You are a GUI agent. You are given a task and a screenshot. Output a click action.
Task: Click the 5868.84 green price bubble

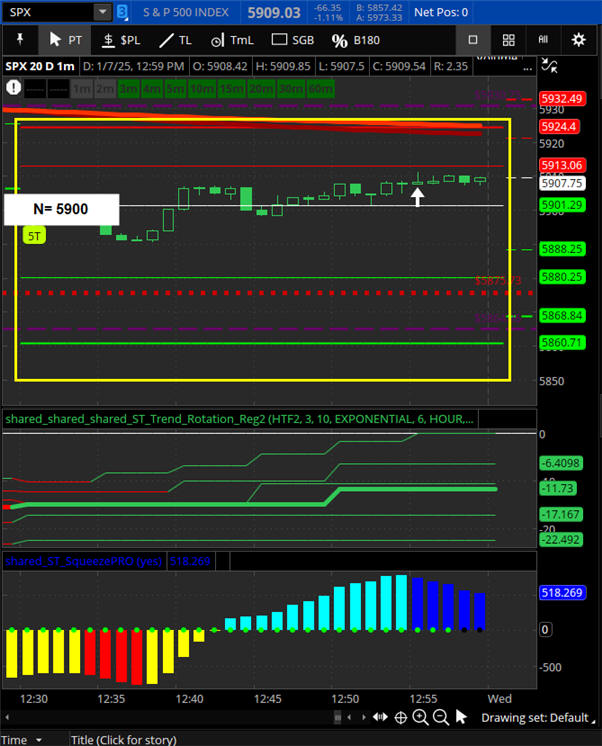click(562, 315)
